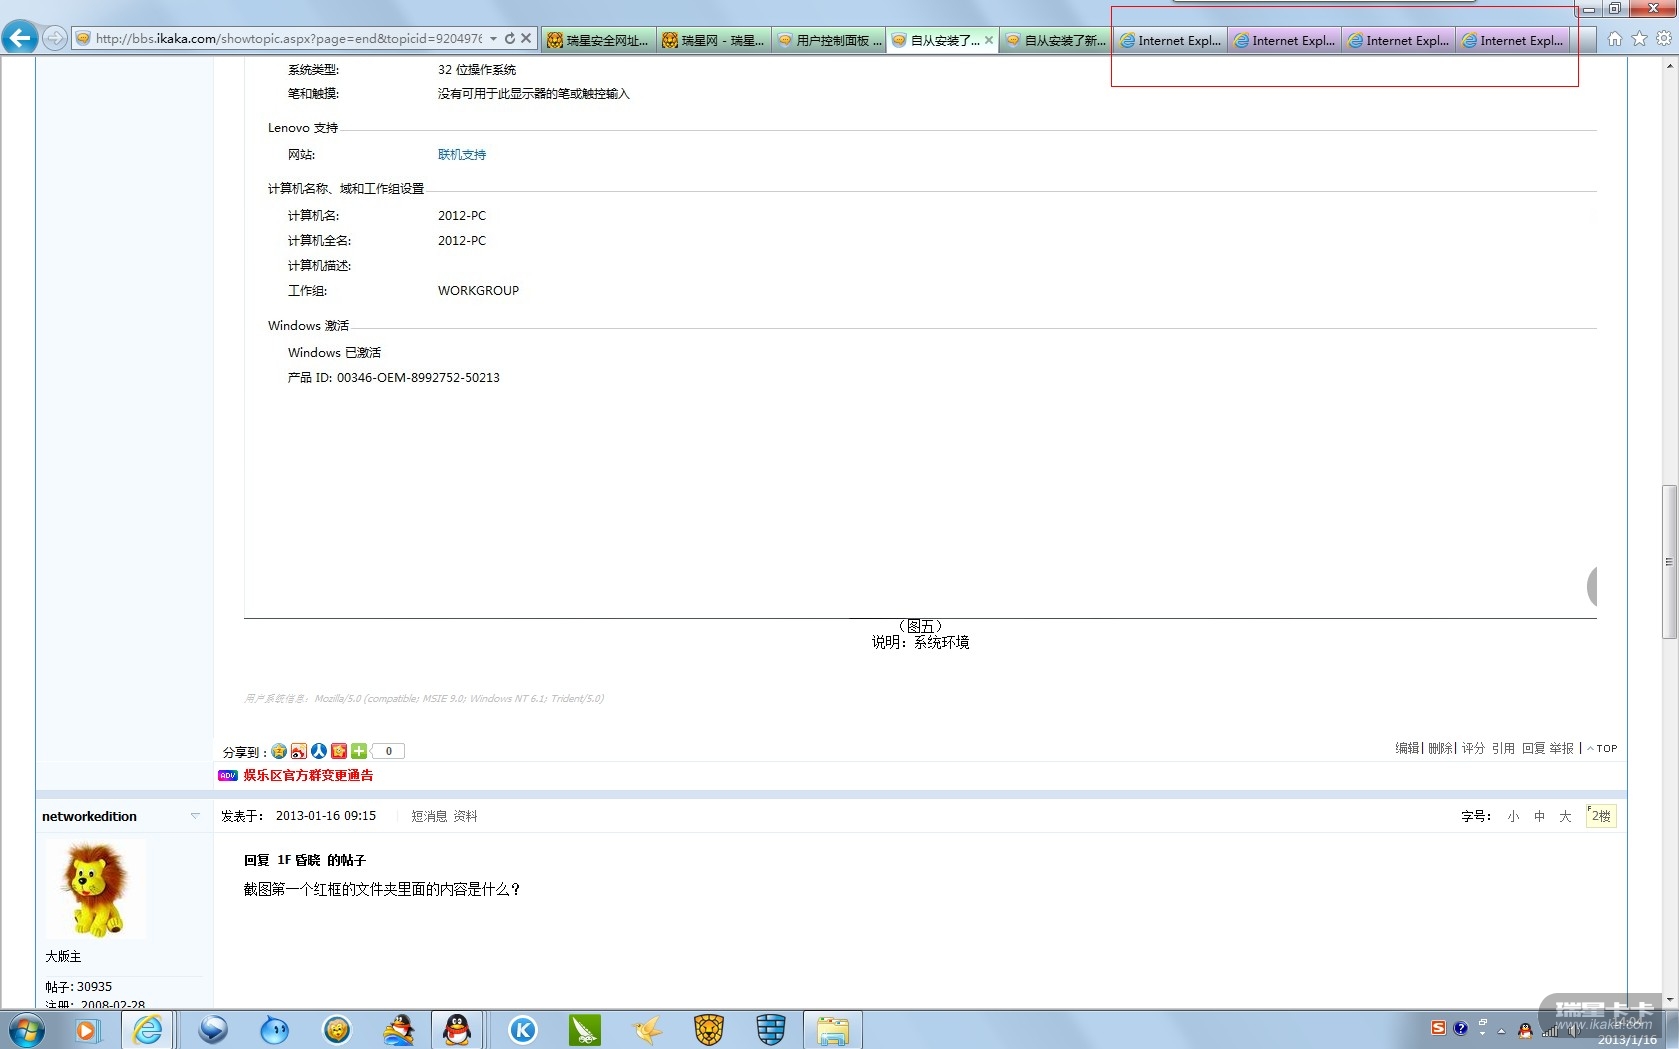Open the blue round arrow taskbar icon
The image size is (1679, 1049).
213,1030
